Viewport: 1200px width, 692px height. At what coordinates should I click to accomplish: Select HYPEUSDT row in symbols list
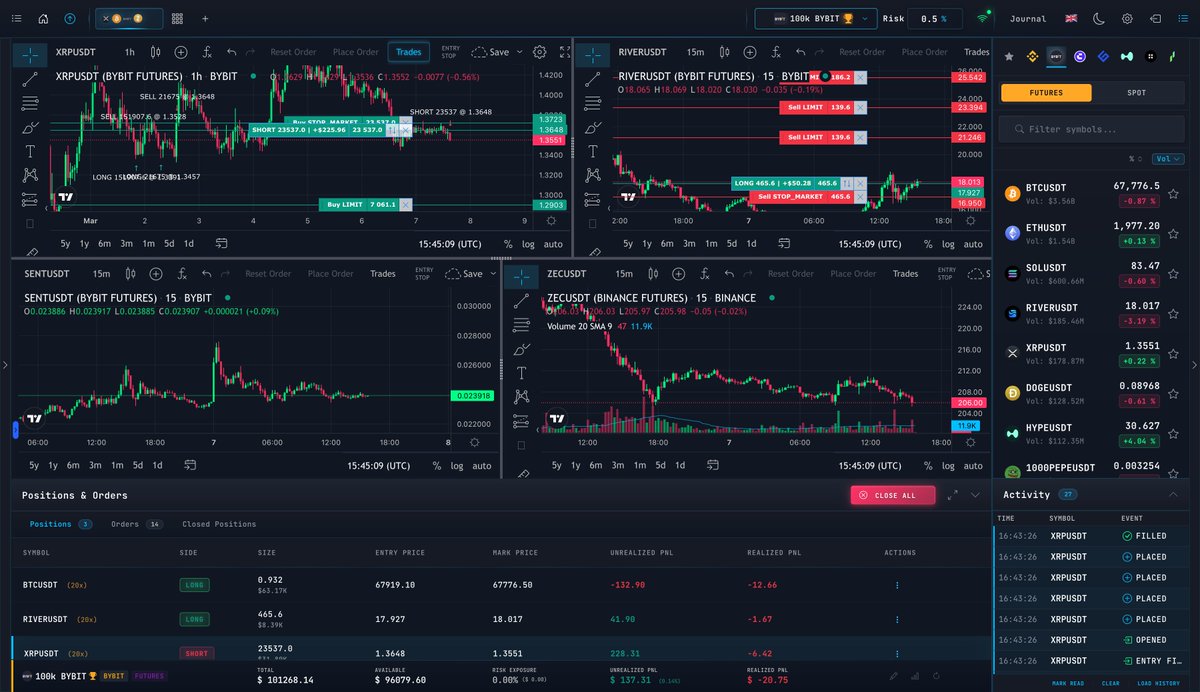1093,432
